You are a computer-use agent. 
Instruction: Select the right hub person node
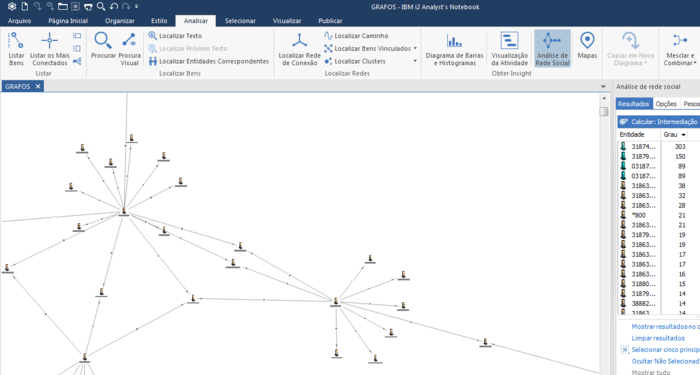click(336, 302)
